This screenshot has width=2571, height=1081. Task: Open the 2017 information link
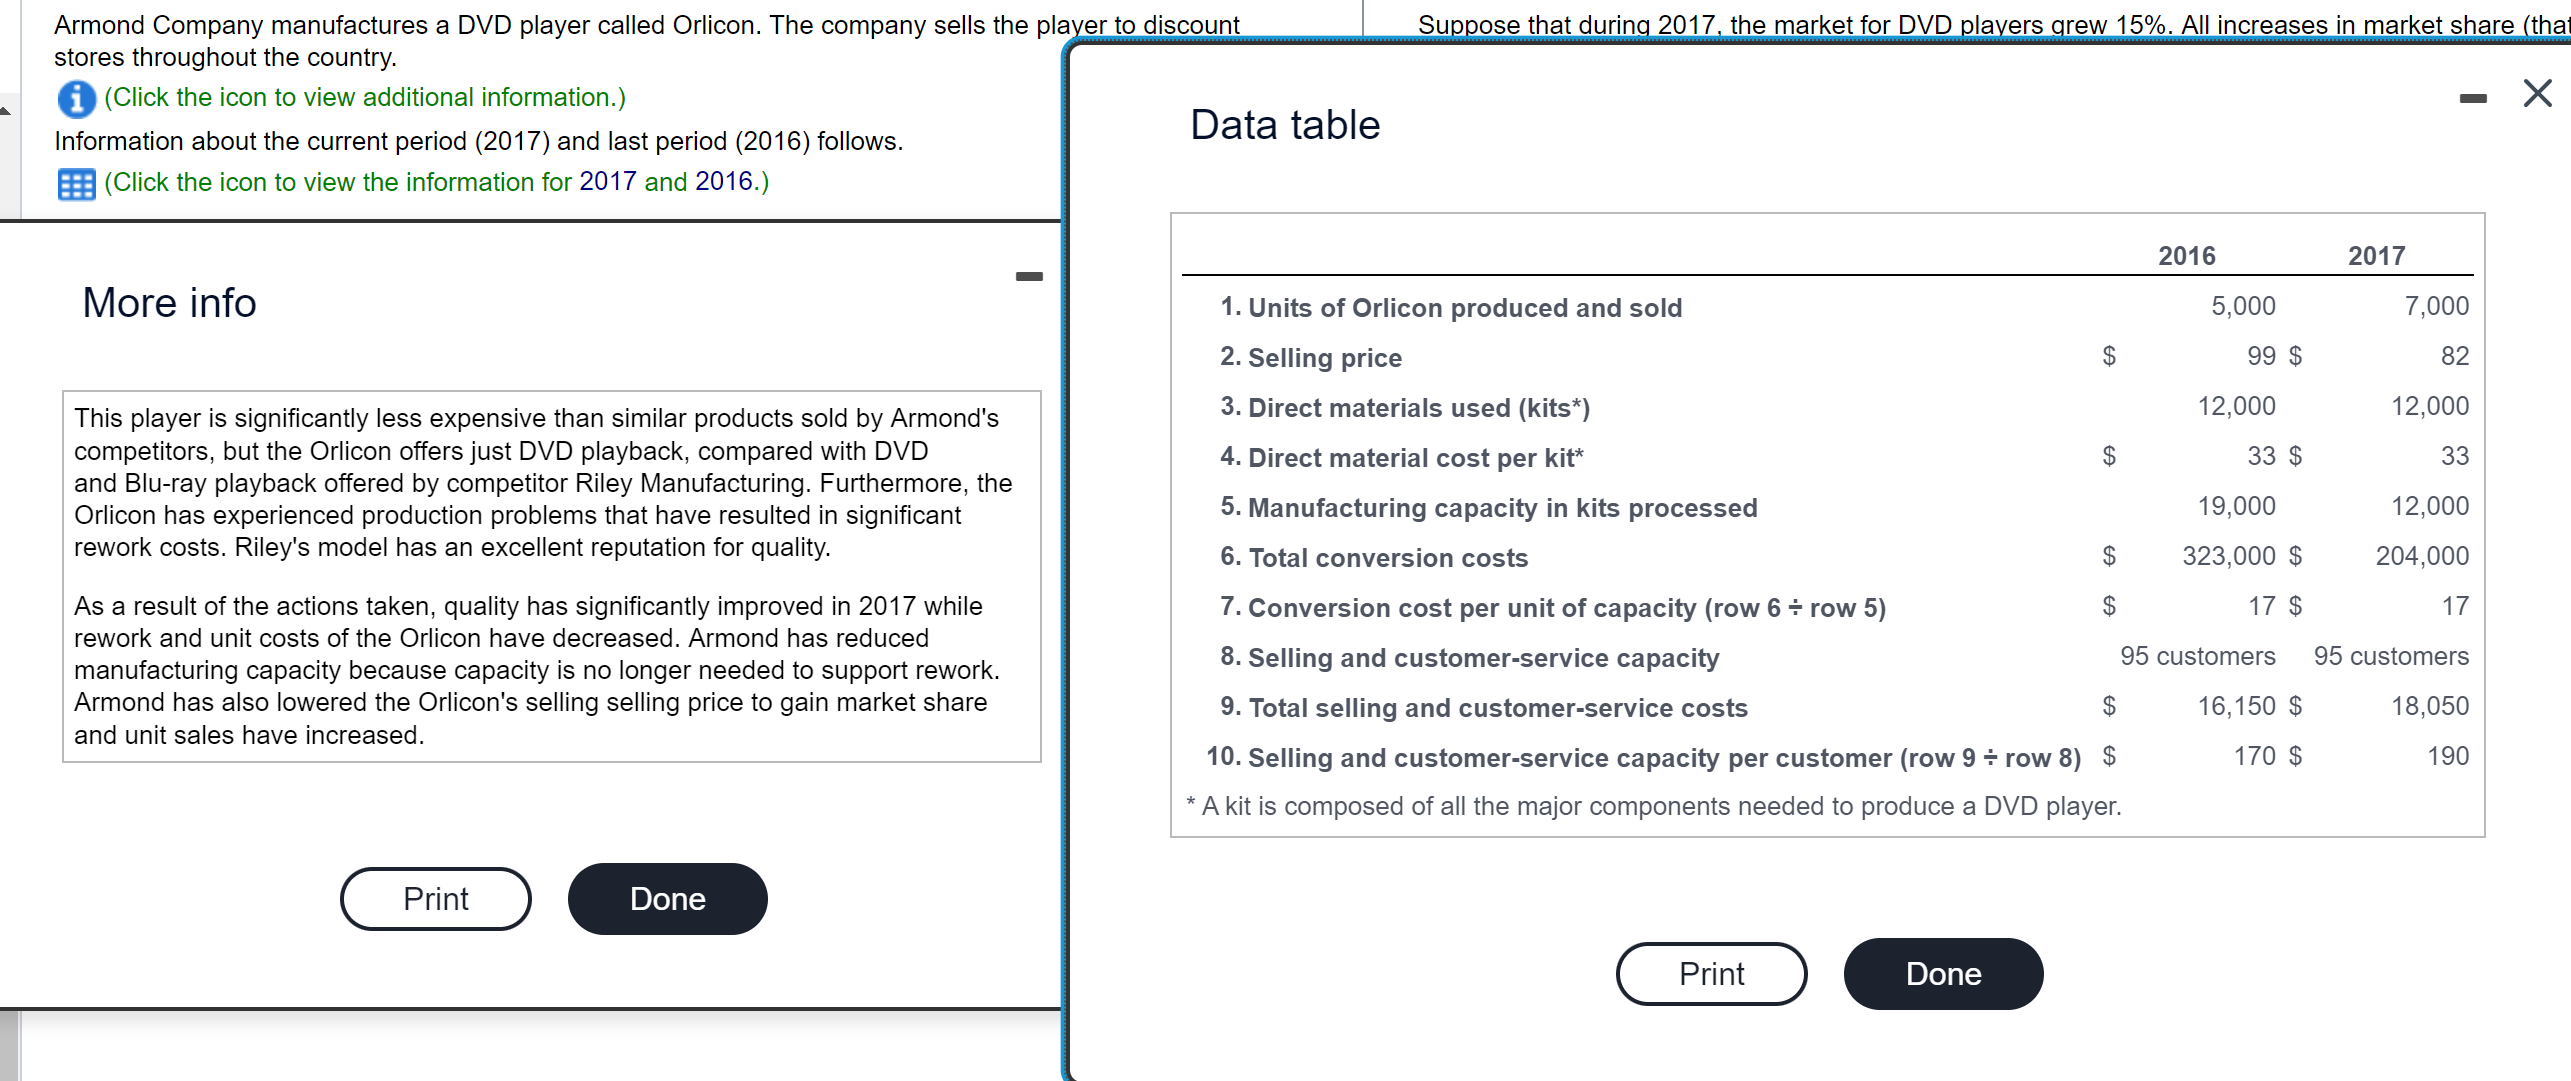coord(610,181)
